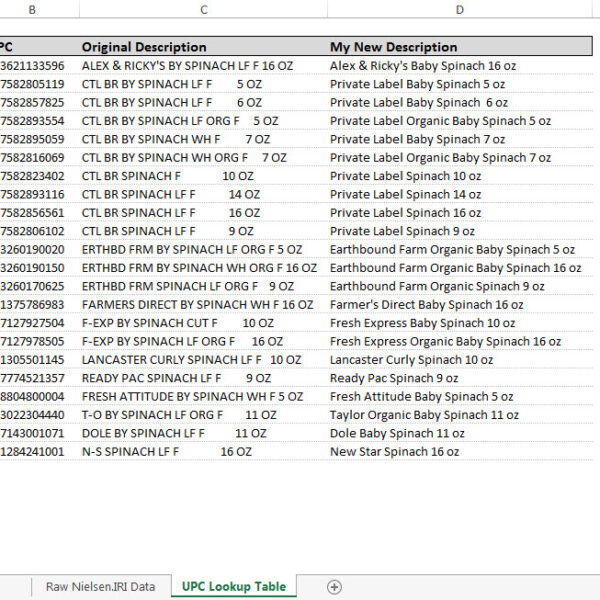Select UPC cell 1284241001
600x600 pixels.
[x=40, y=451]
